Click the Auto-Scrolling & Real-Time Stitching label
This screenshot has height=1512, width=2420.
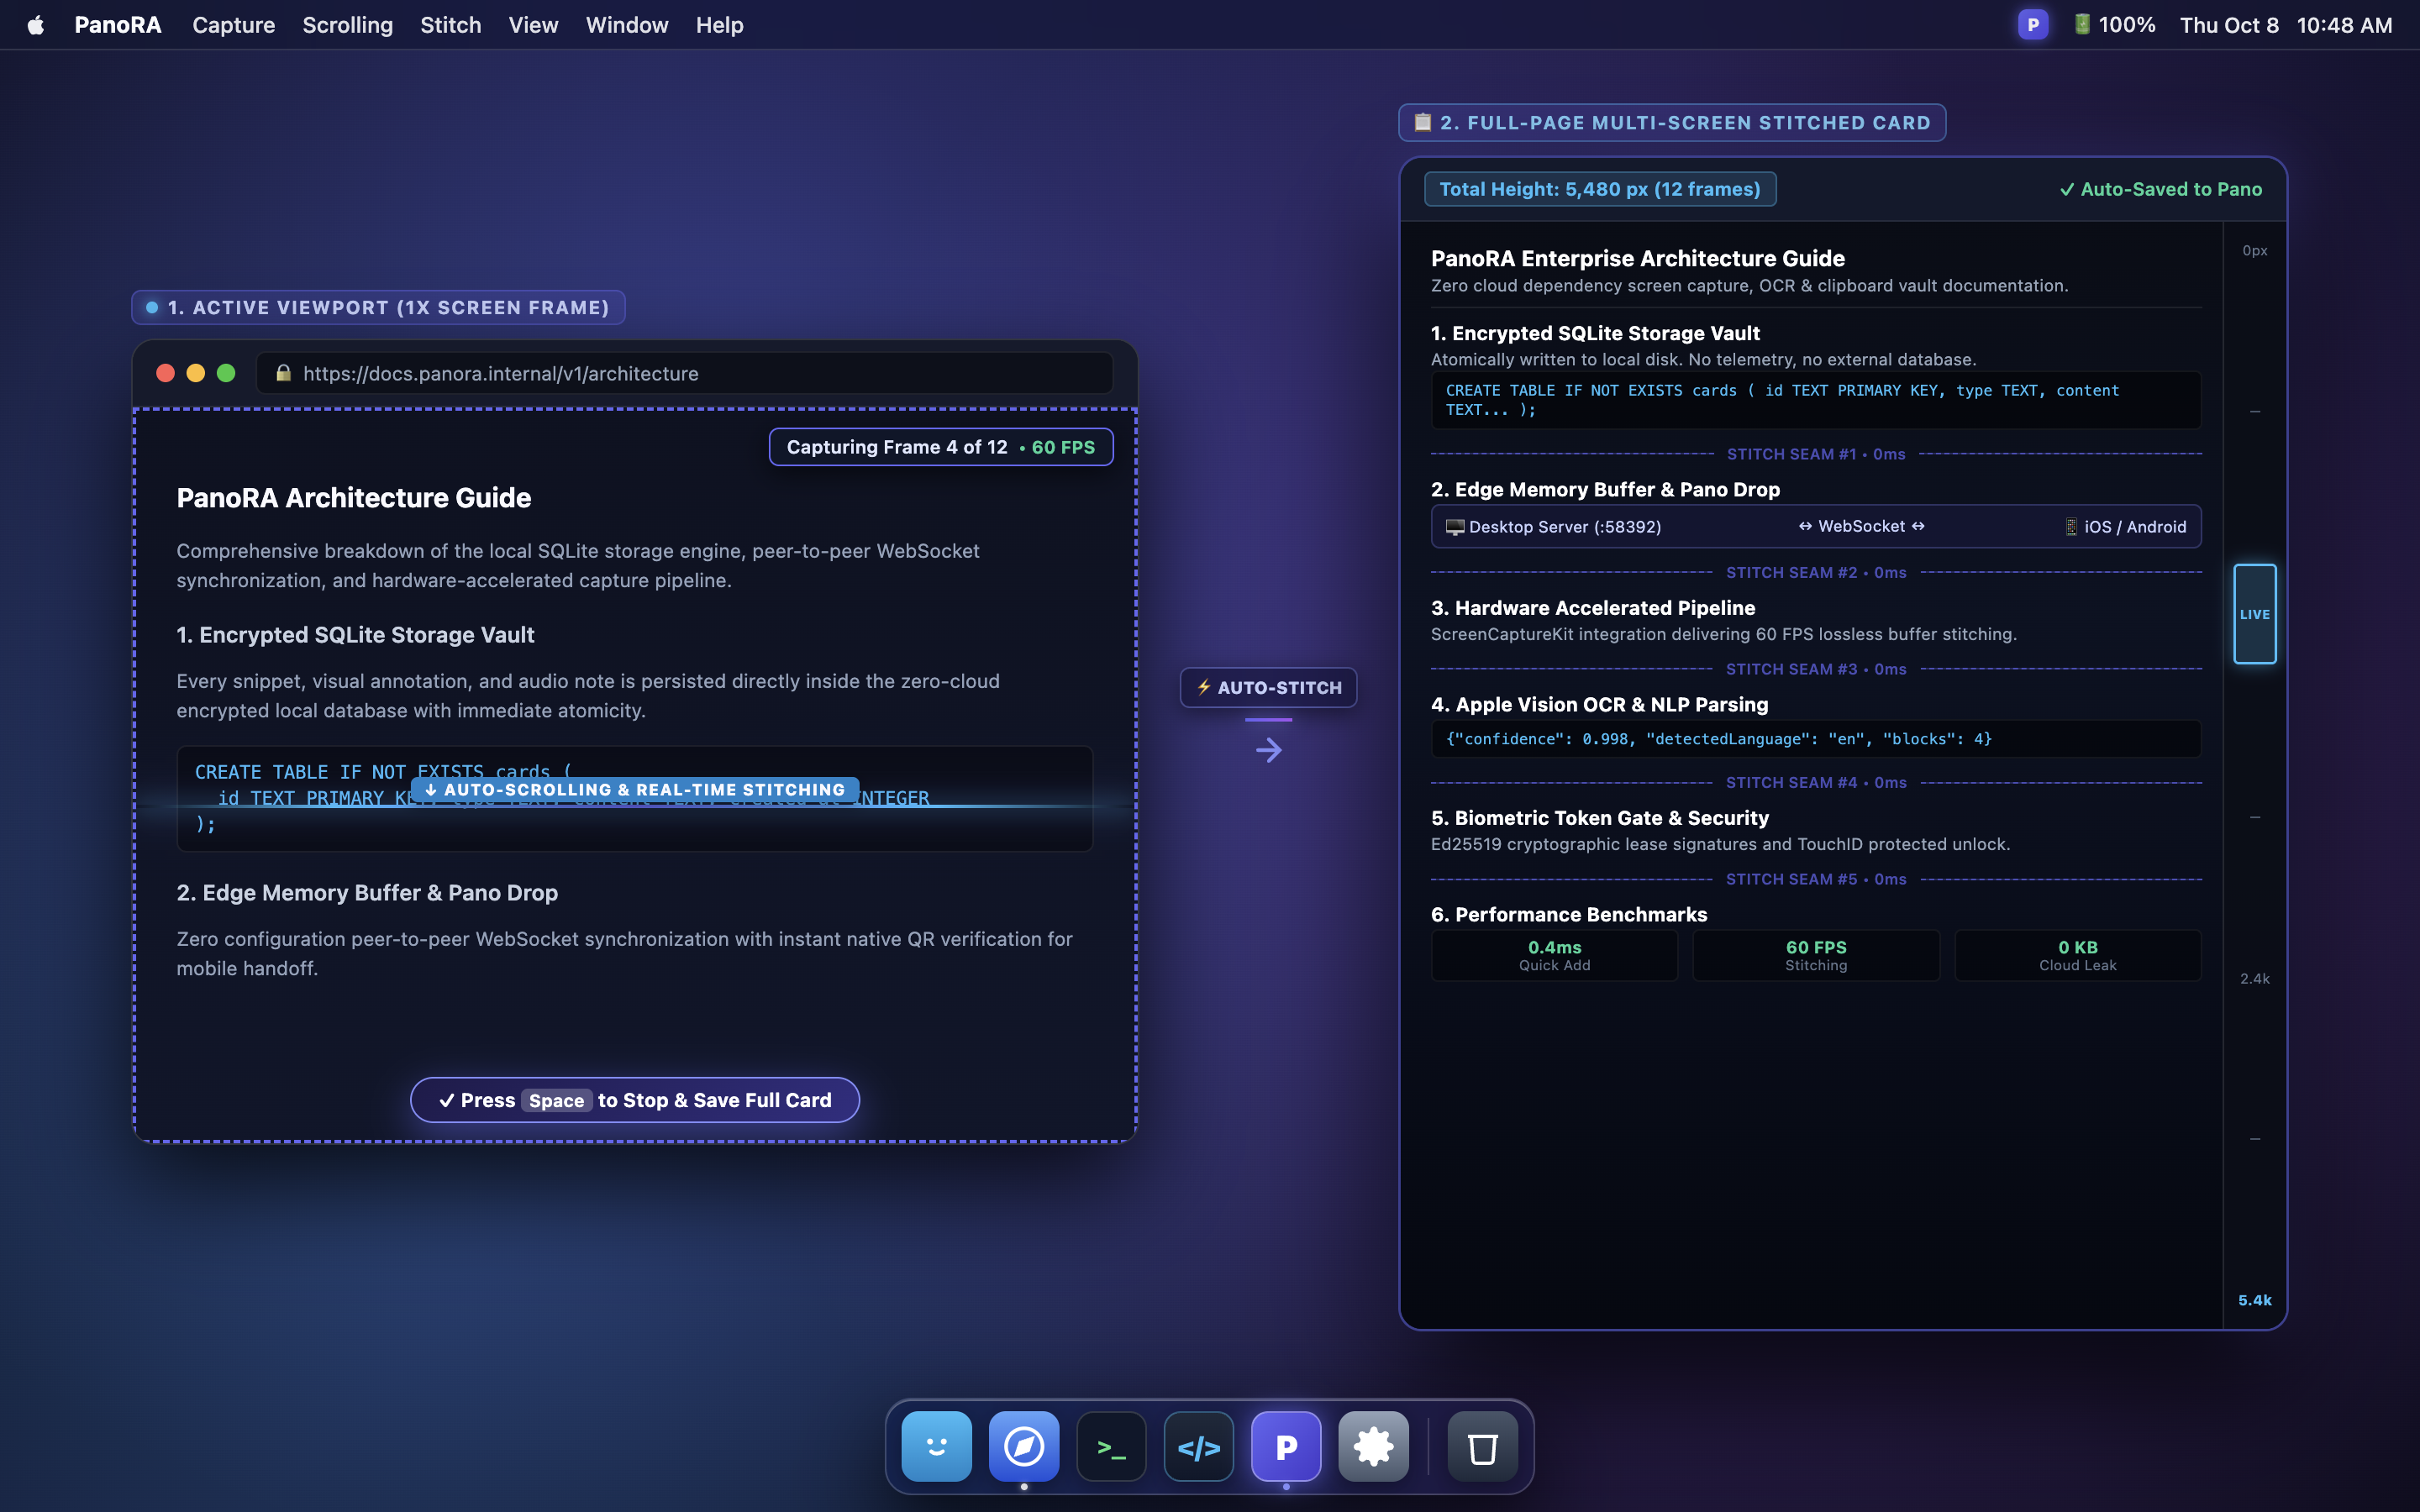[x=635, y=790]
